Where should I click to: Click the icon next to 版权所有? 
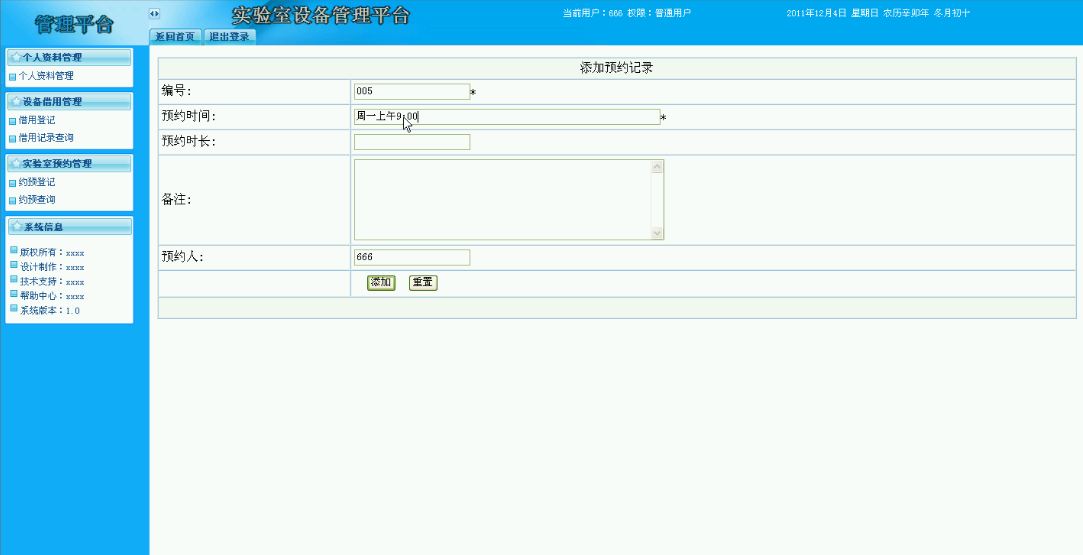[14, 250]
